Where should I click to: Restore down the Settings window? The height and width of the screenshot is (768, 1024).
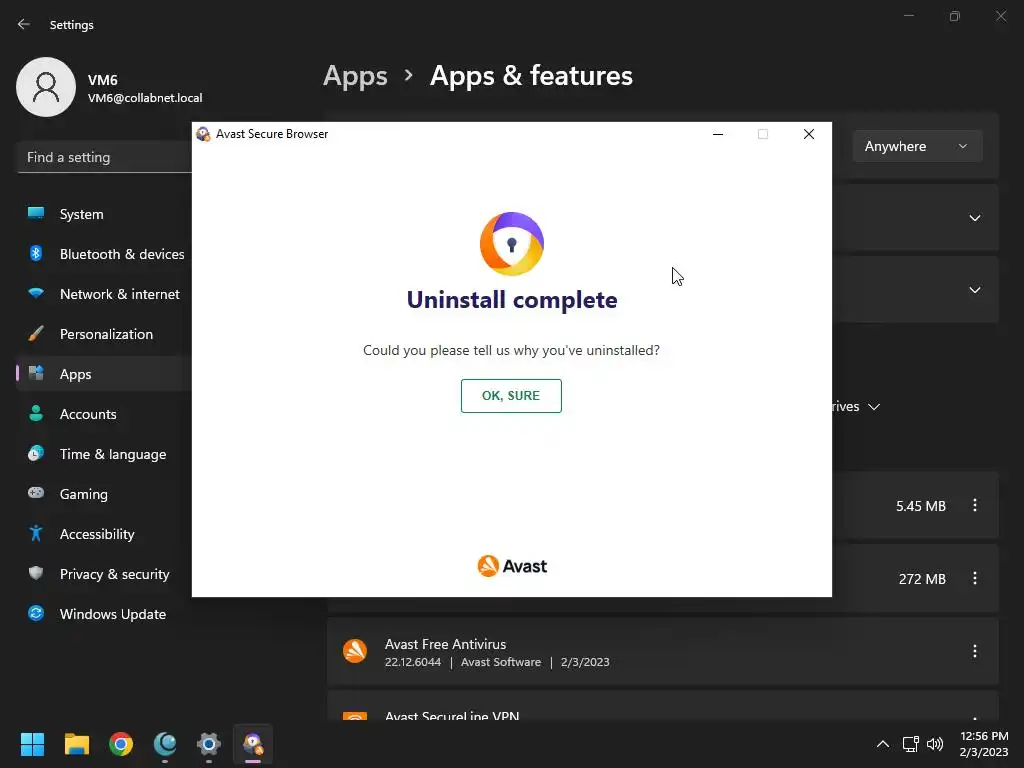pos(954,16)
